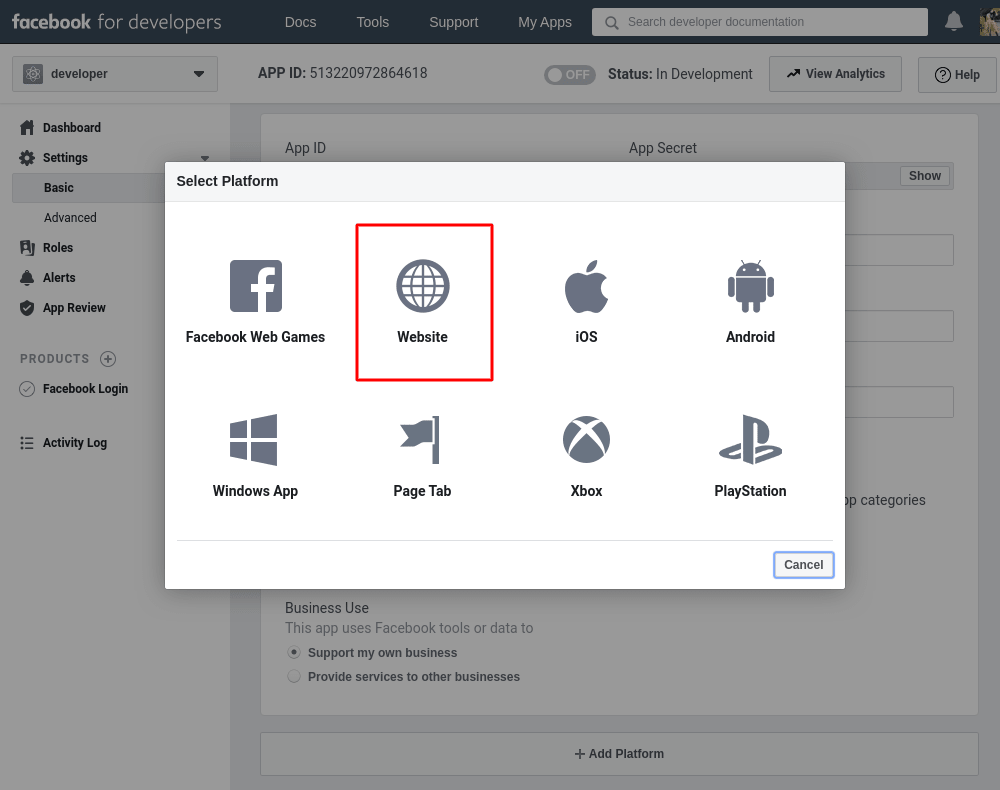This screenshot has height=790, width=1000.
Task: Click the Settings gear icon in sidebar
Action: pyautogui.click(x=27, y=157)
